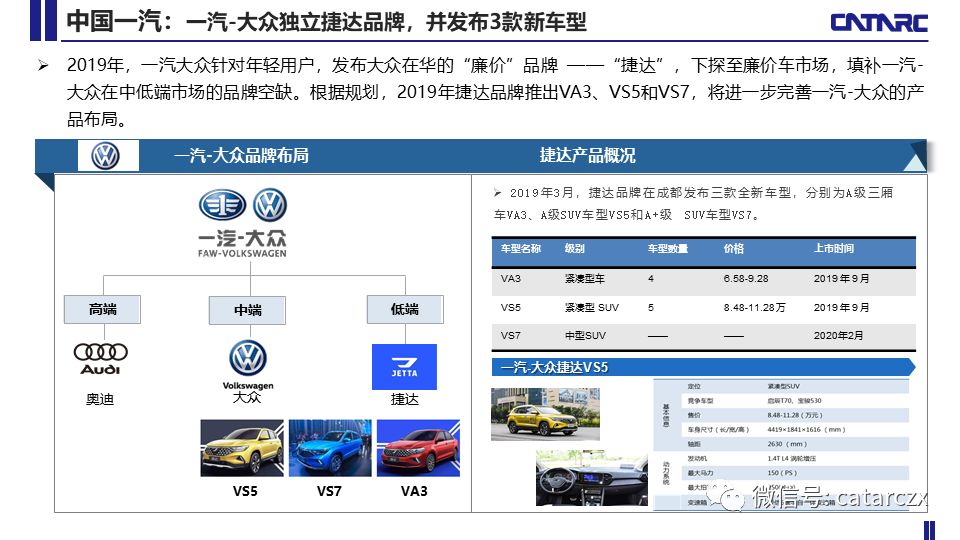
Task: Click the FAW logo emblem
Action: tap(222, 205)
